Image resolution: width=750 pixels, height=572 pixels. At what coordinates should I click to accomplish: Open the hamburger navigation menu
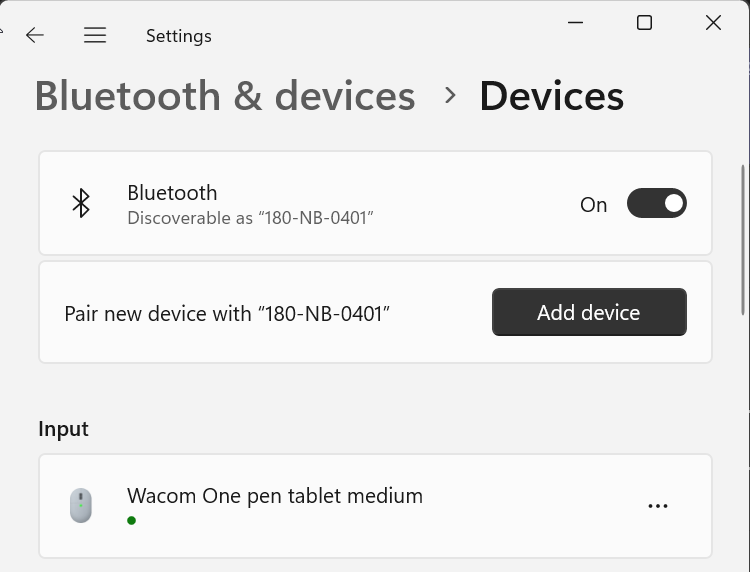coord(95,35)
